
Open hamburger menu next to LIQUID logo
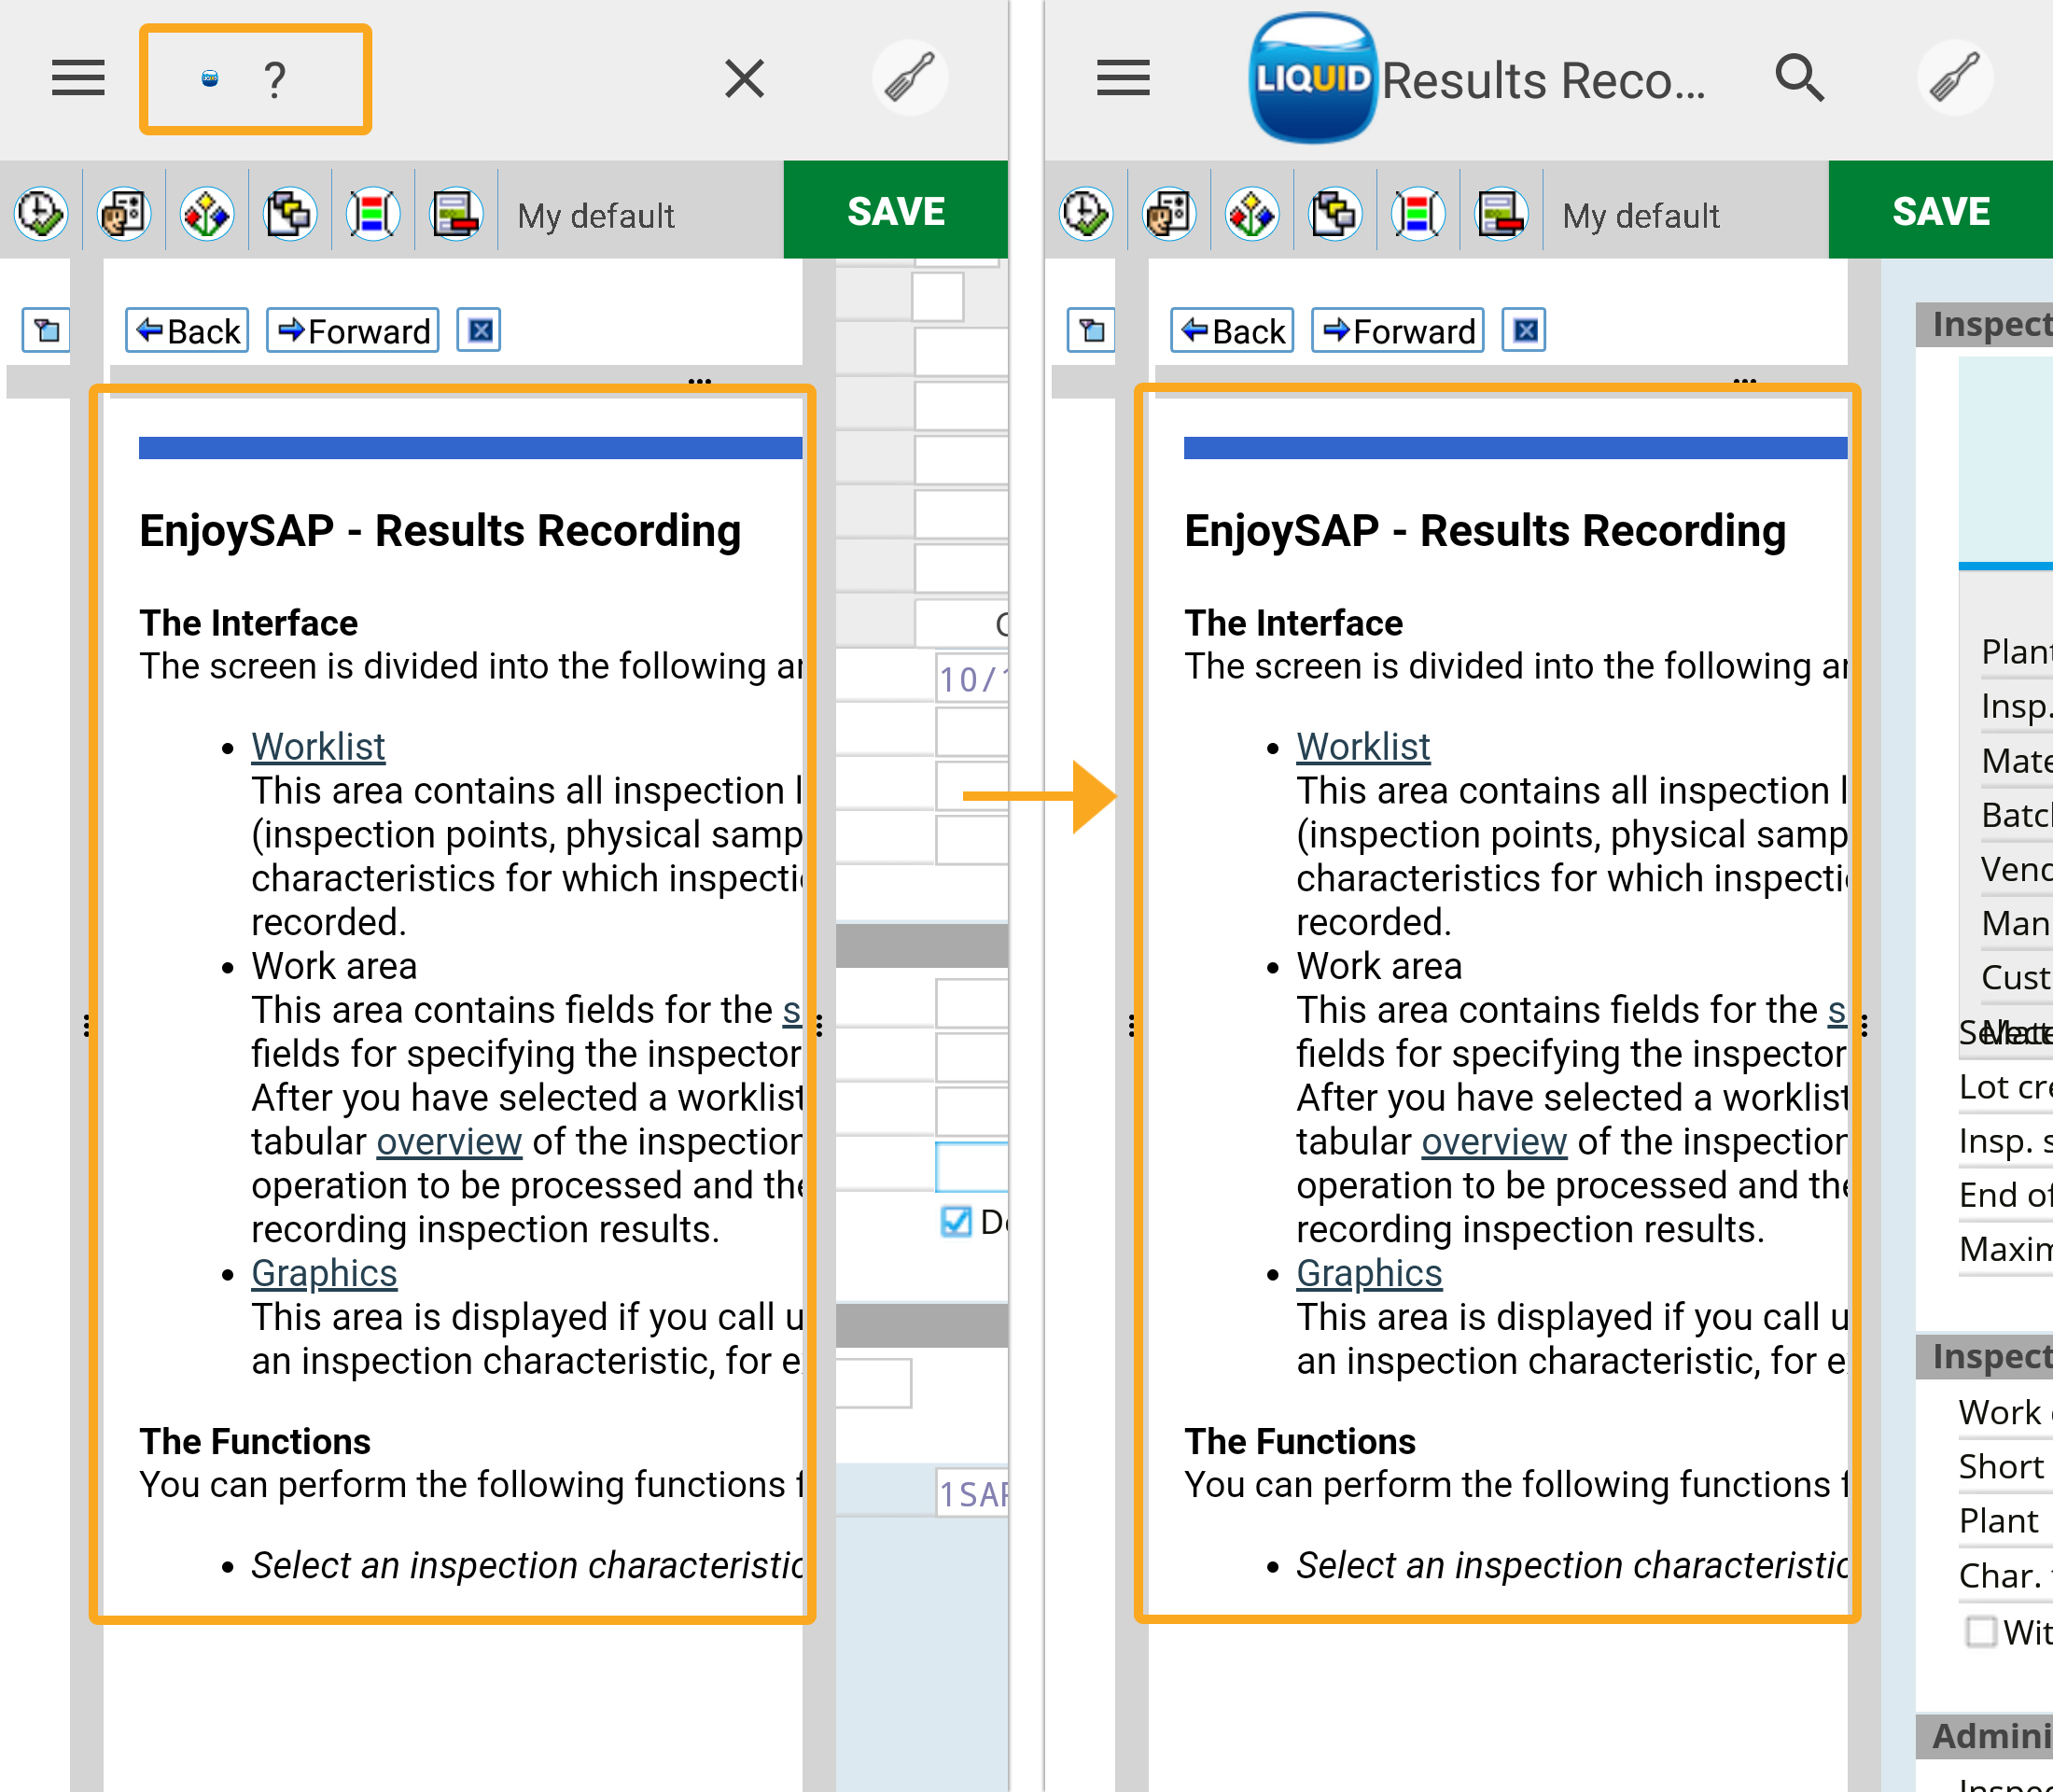point(1123,78)
